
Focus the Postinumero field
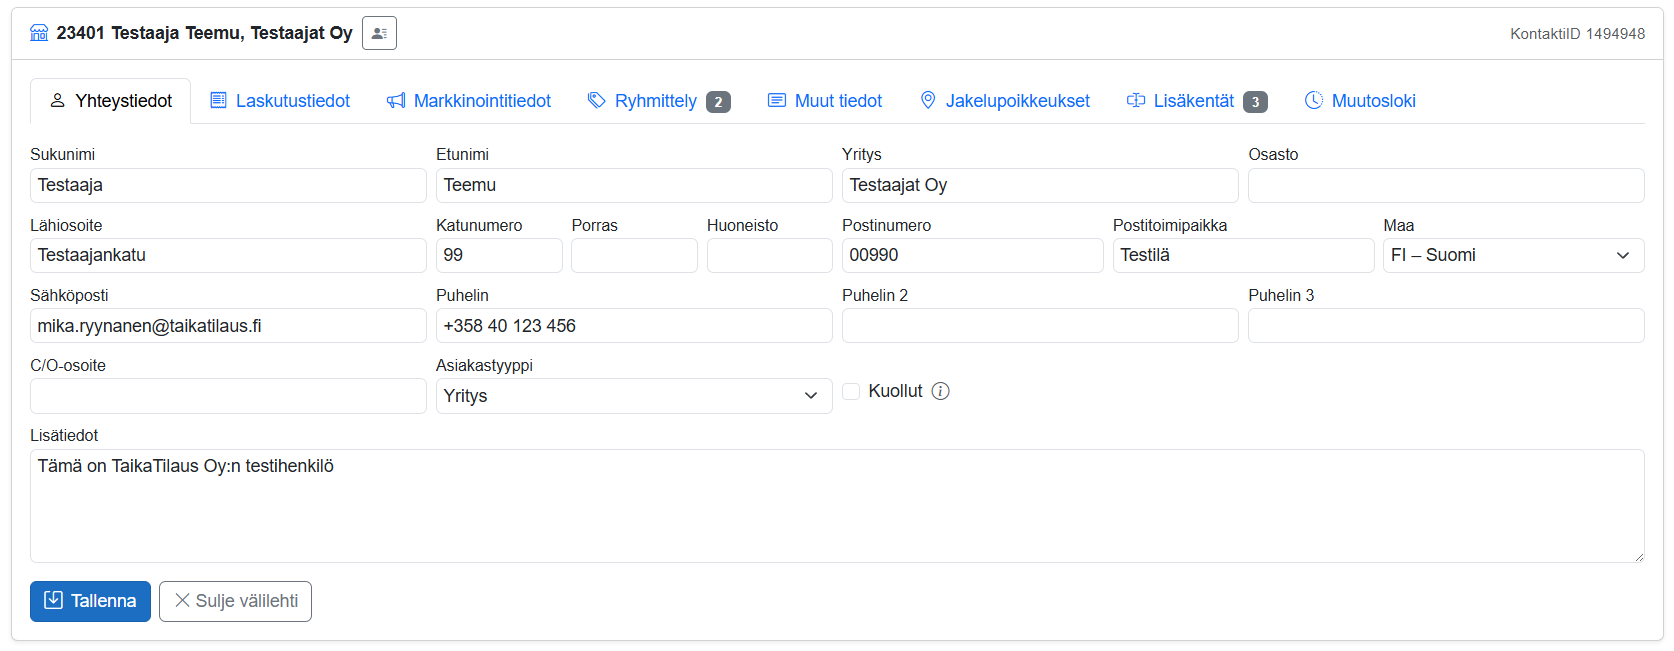point(973,255)
